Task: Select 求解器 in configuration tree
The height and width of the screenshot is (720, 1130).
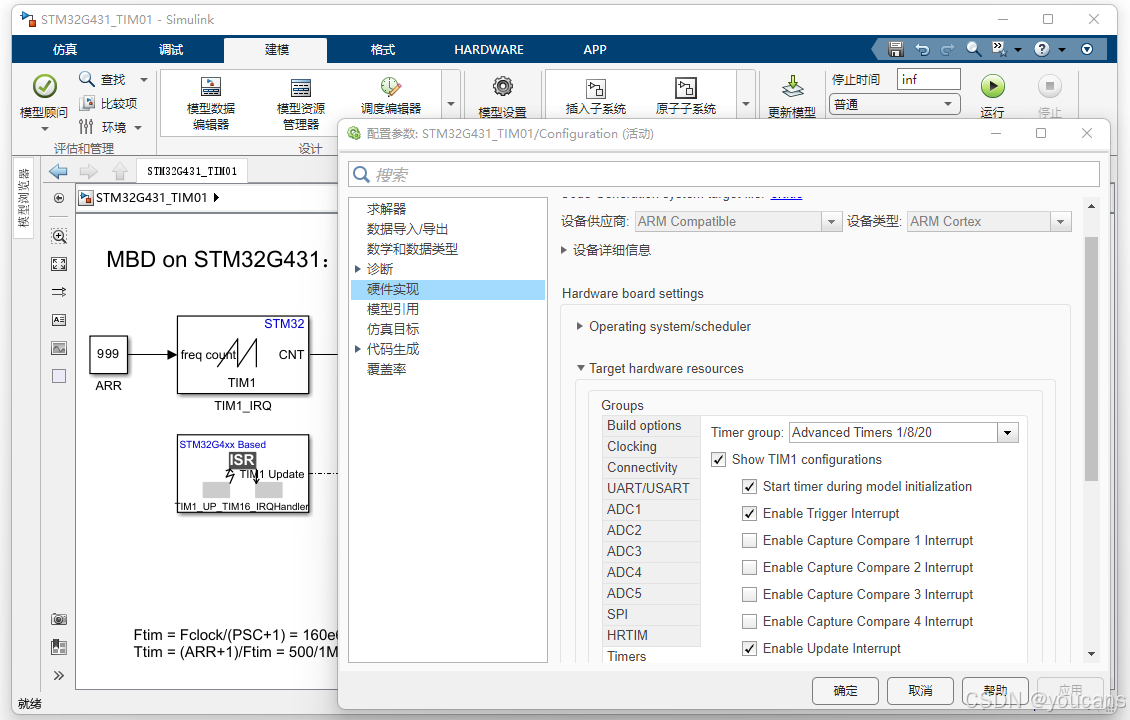Action: [386, 209]
